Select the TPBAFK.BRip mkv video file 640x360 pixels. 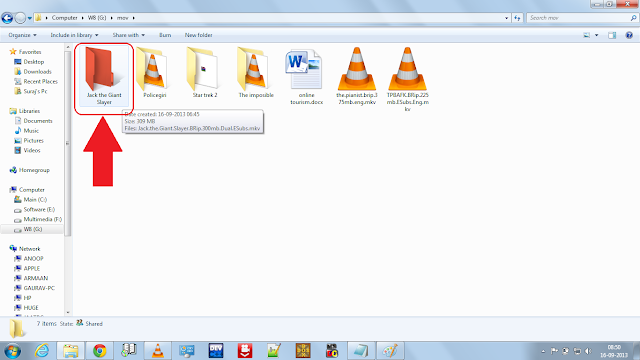pos(407,79)
